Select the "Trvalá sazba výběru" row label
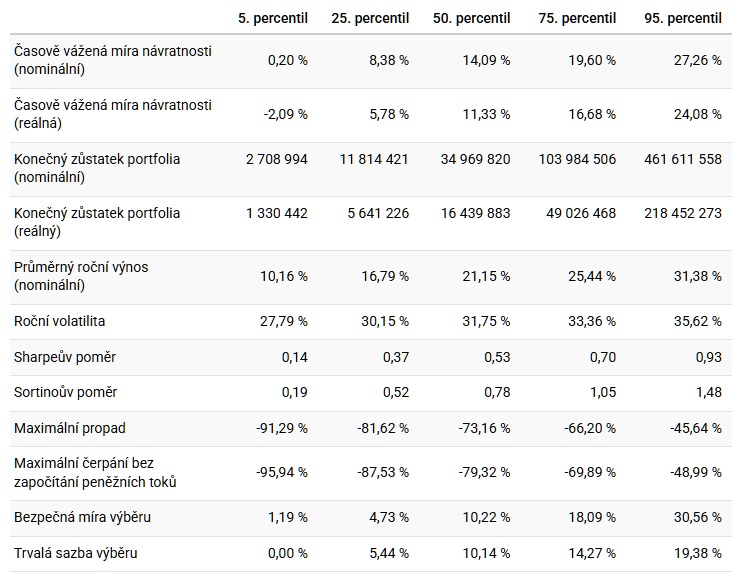The height and width of the screenshot is (572, 733). tap(76, 554)
